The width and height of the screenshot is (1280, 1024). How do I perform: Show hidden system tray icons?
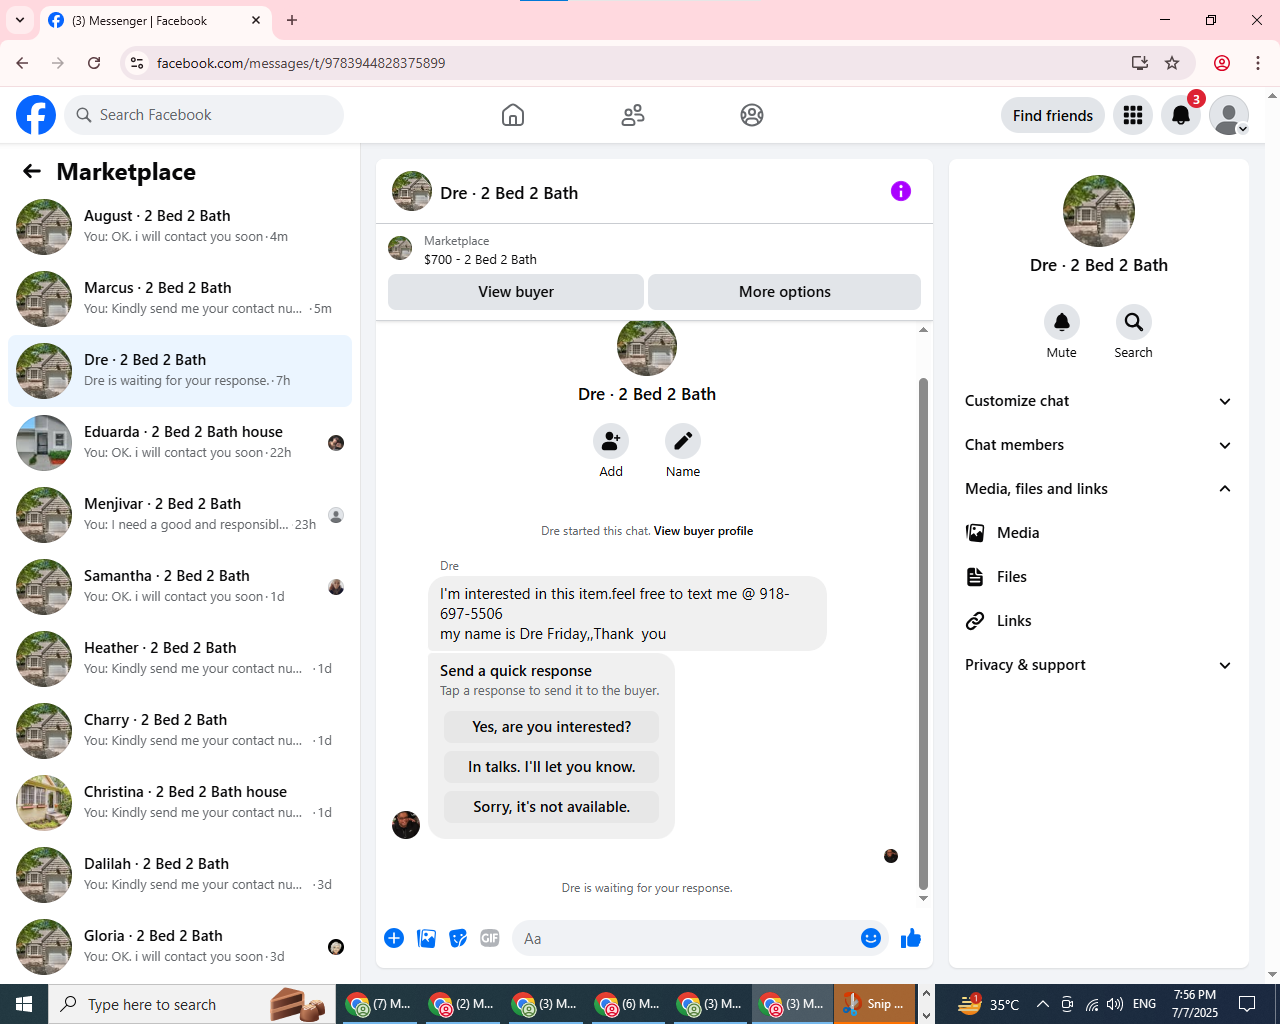click(1043, 1004)
